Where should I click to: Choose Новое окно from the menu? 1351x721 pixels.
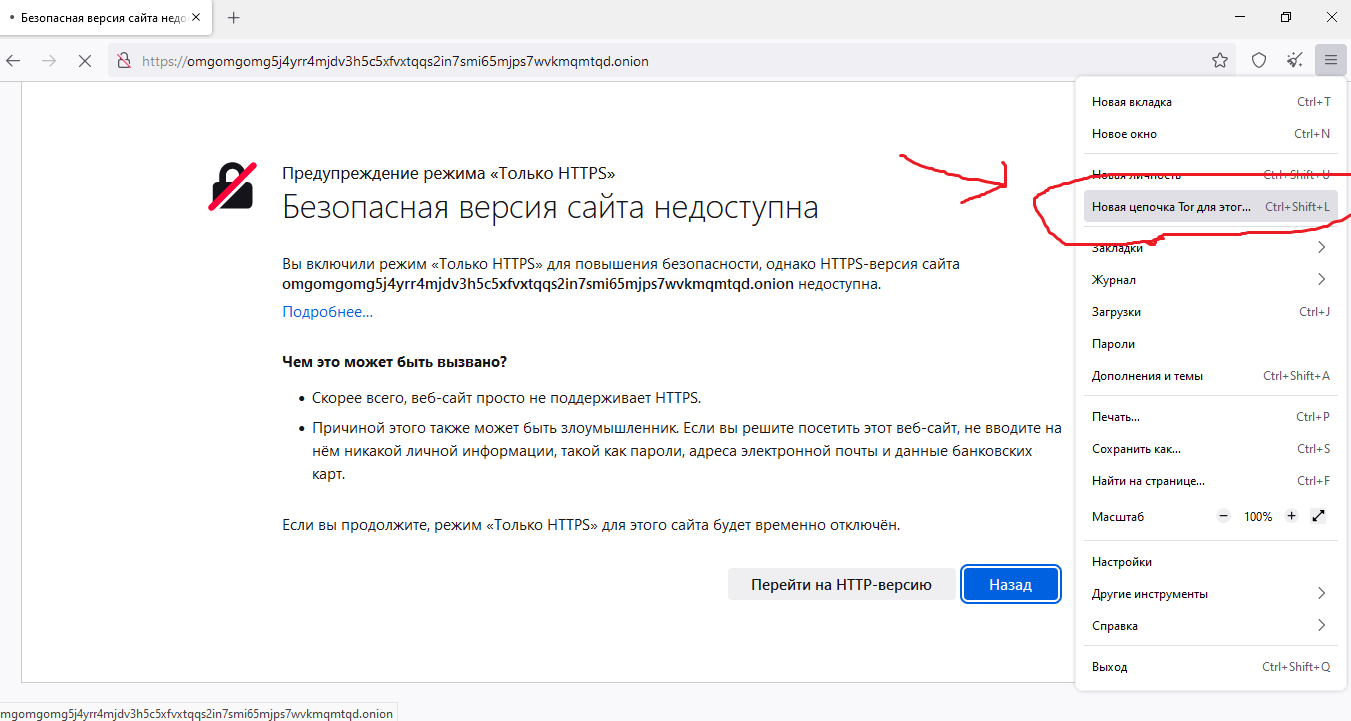pos(1210,134)
